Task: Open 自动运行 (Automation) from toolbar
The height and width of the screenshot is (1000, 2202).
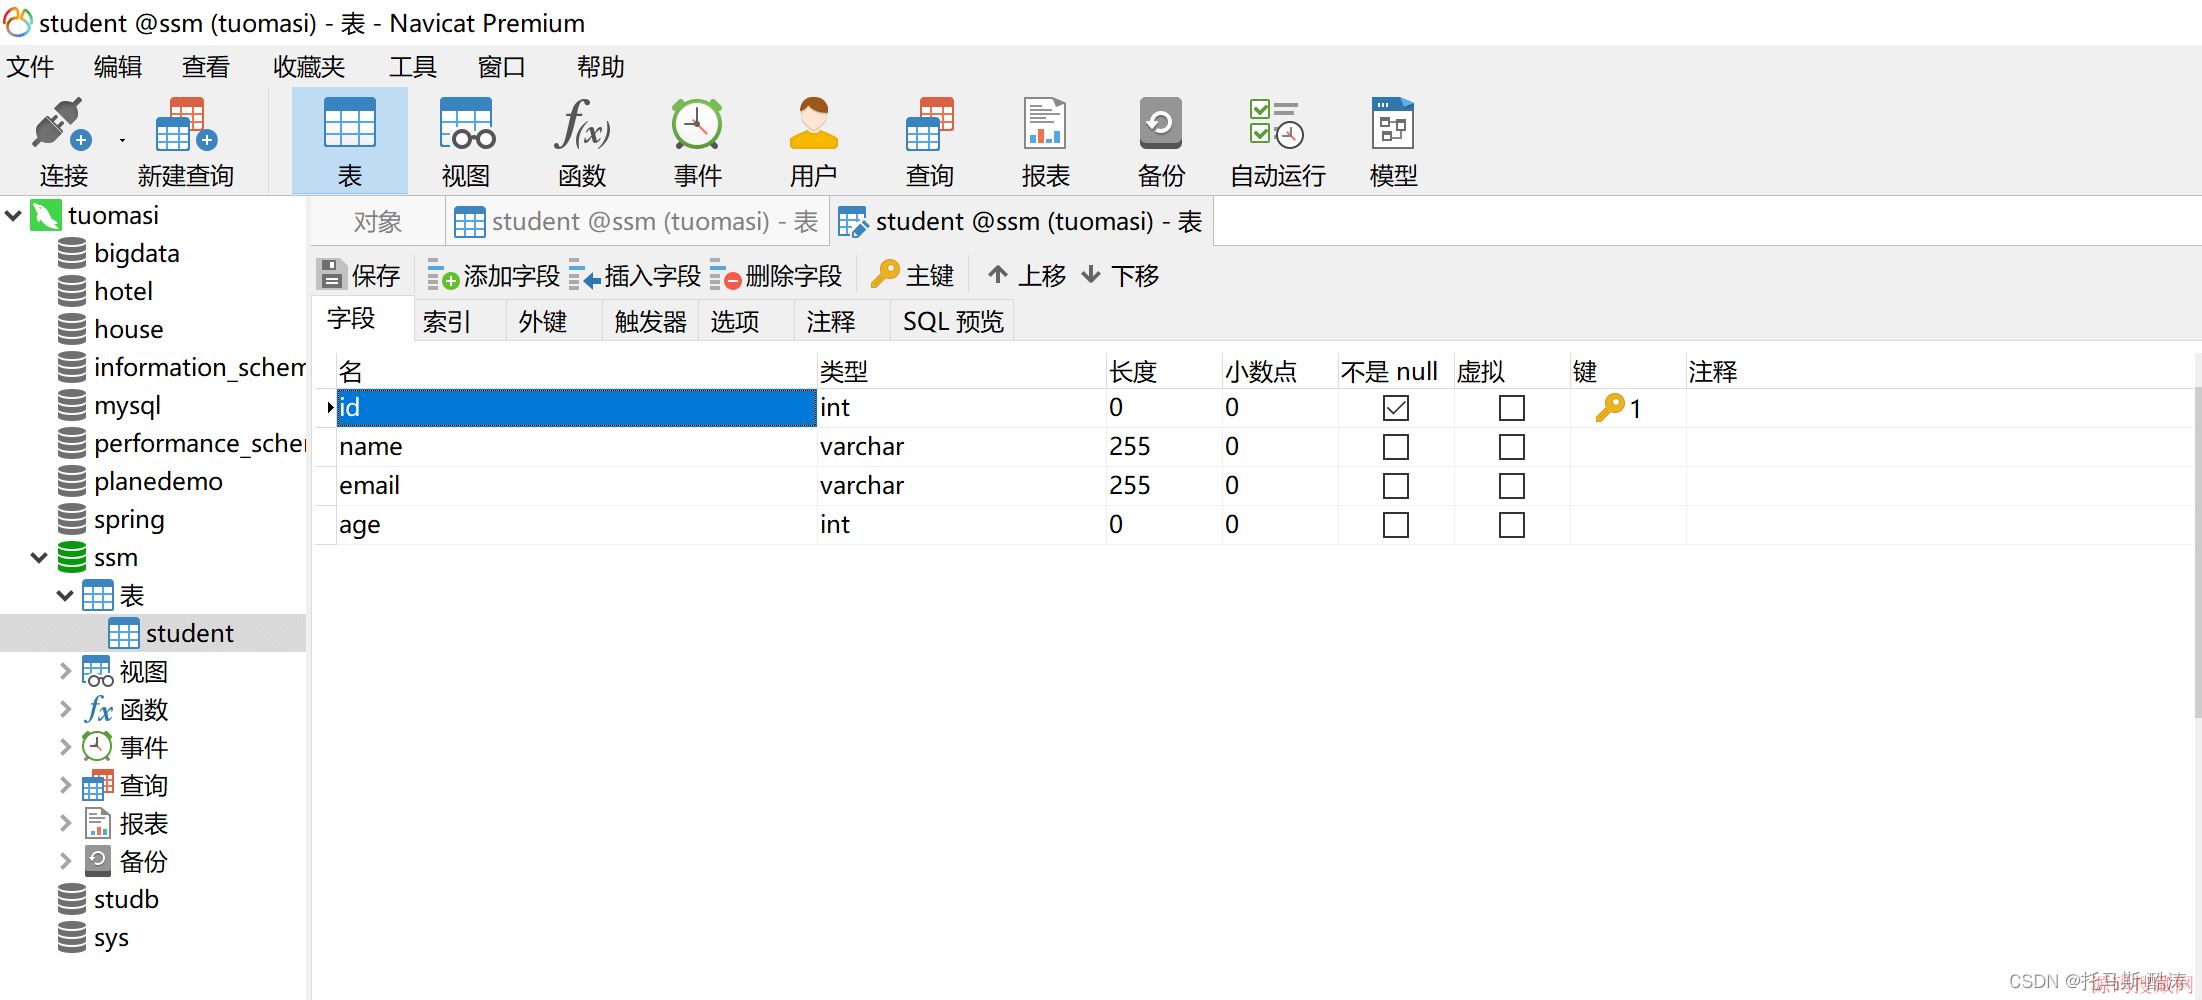Action: (1277, 142)
